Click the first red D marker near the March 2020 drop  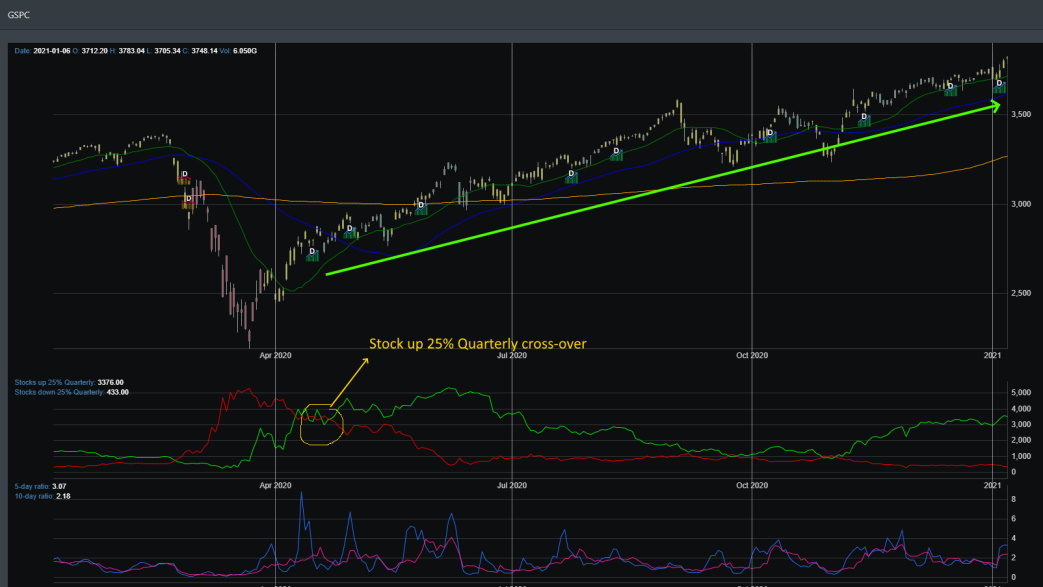[x=184, y=175]
